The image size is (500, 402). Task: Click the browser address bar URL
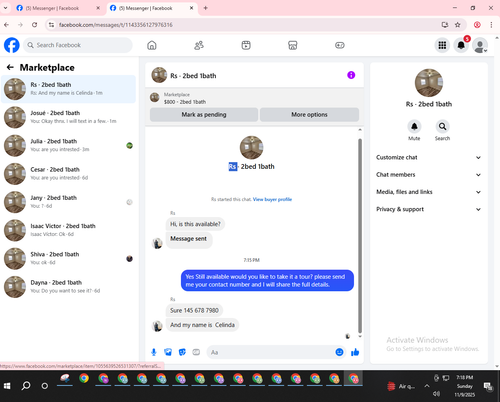(x=116, y=25)
